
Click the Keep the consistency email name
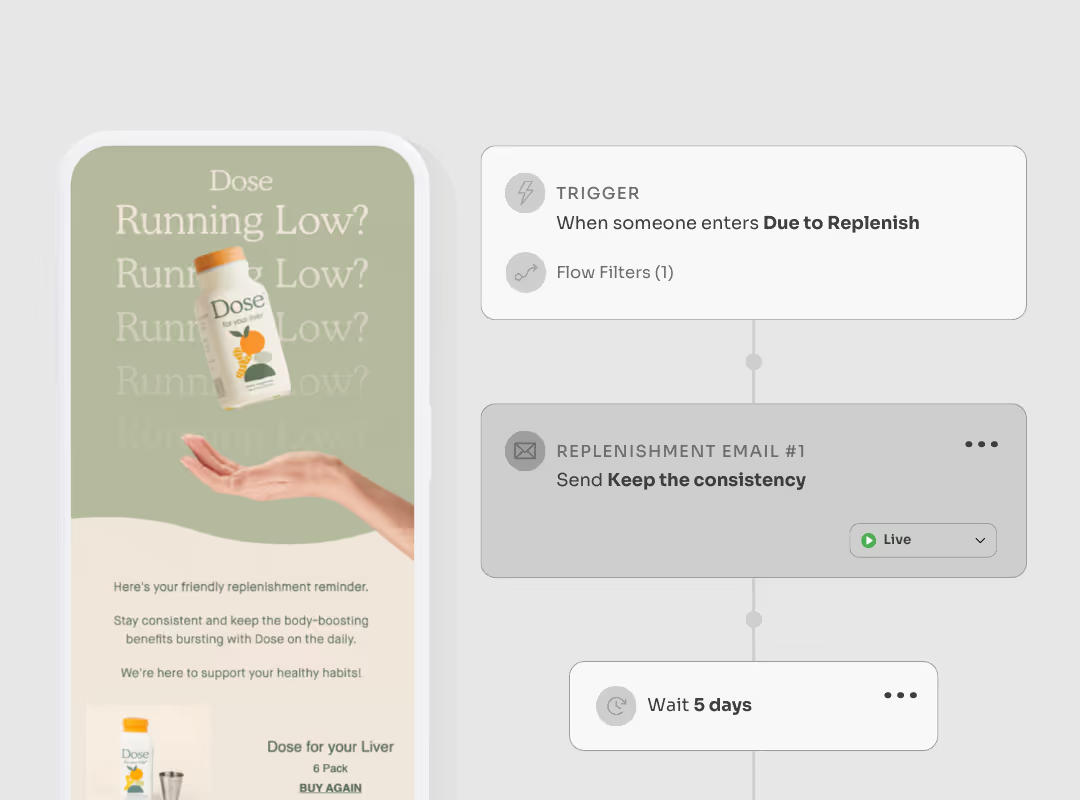coord(706,480)
